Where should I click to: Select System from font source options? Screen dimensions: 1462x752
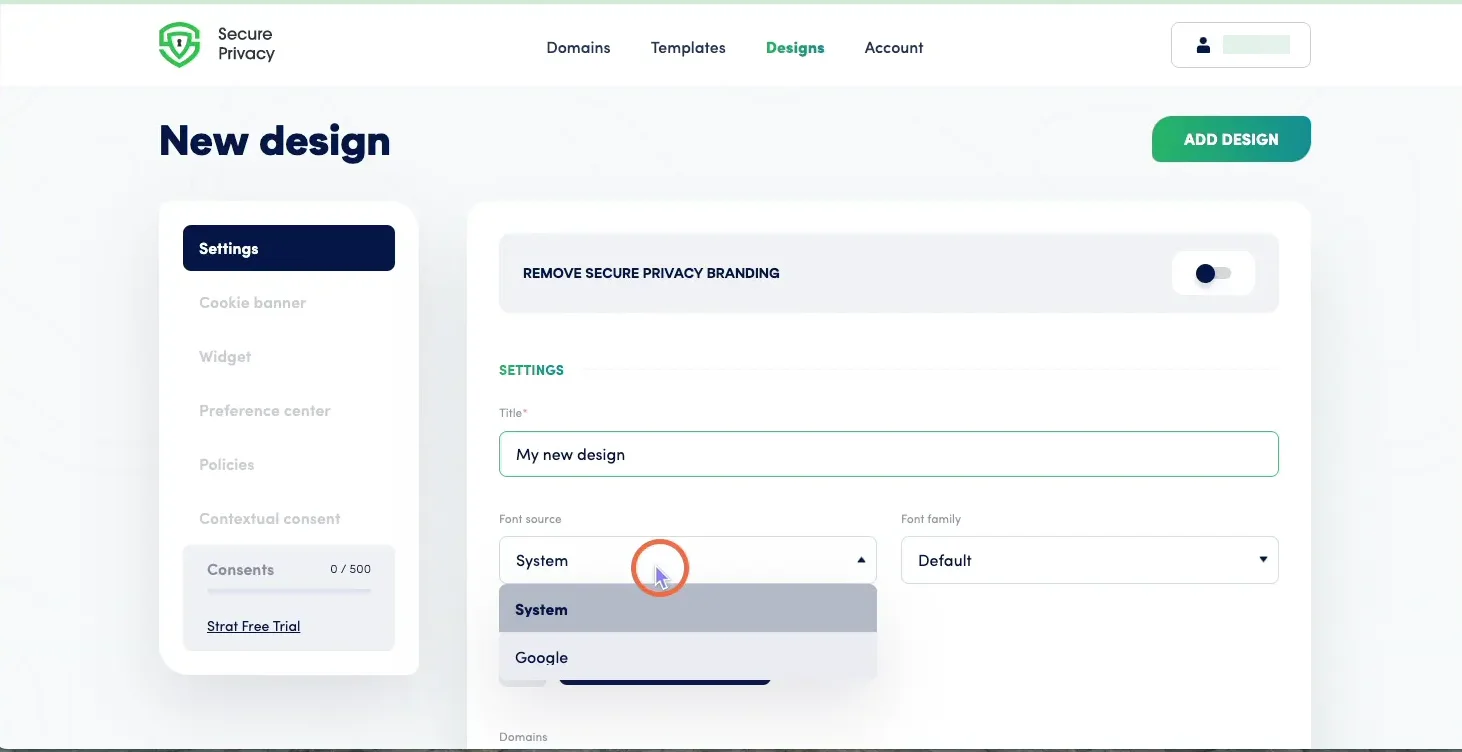pyautogui.click(x=541, y=609)
